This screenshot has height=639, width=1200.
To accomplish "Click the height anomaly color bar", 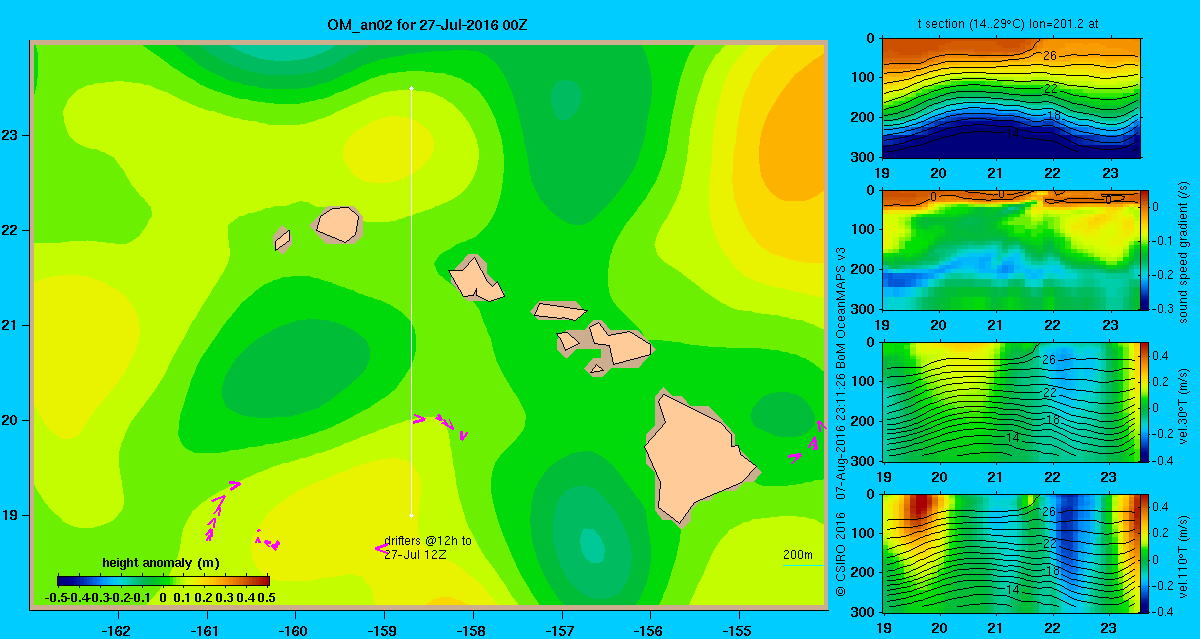I will click(x=163, y=580).
